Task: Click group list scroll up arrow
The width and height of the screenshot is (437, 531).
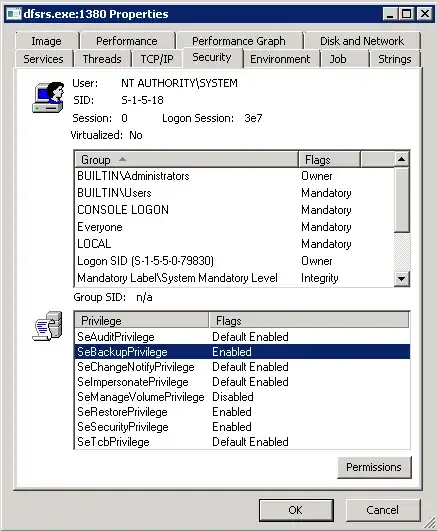Action: pyautogui.click(x=401, y=159)
